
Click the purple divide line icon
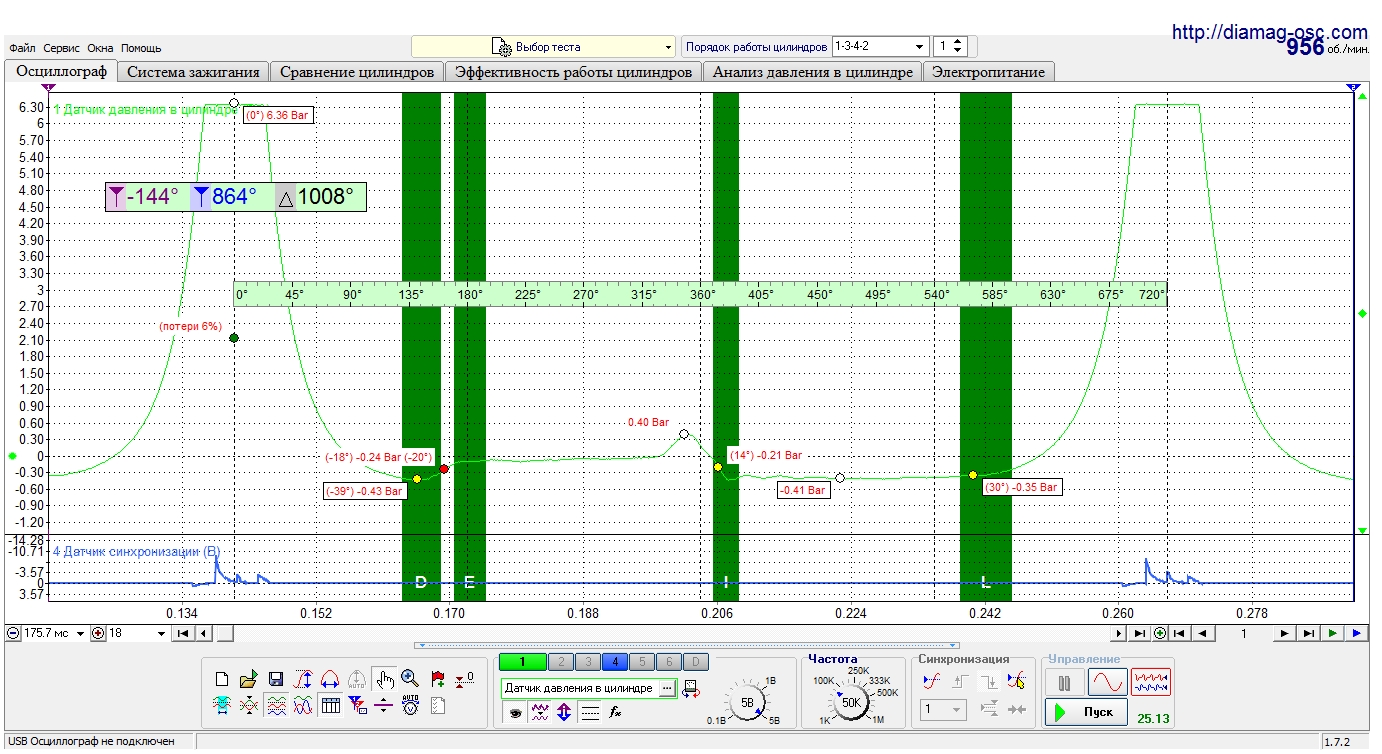click(x=383, y=705)
